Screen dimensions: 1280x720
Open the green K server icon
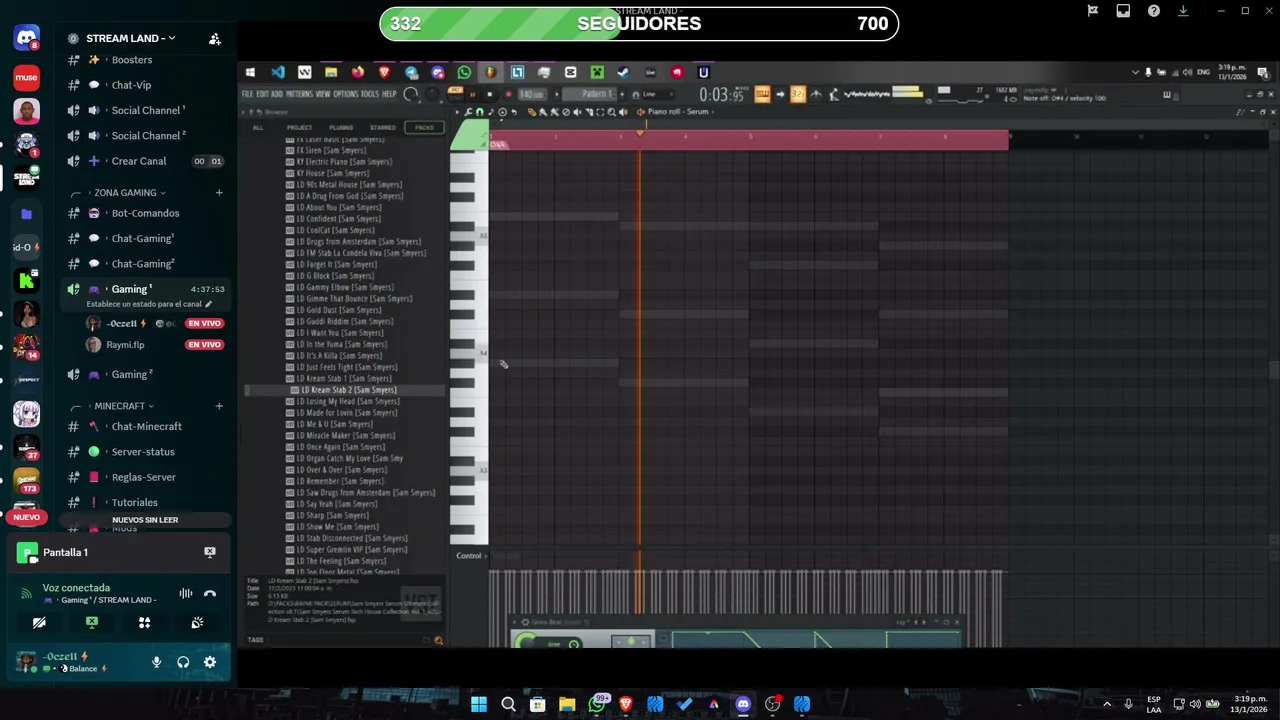coord(27,281)
